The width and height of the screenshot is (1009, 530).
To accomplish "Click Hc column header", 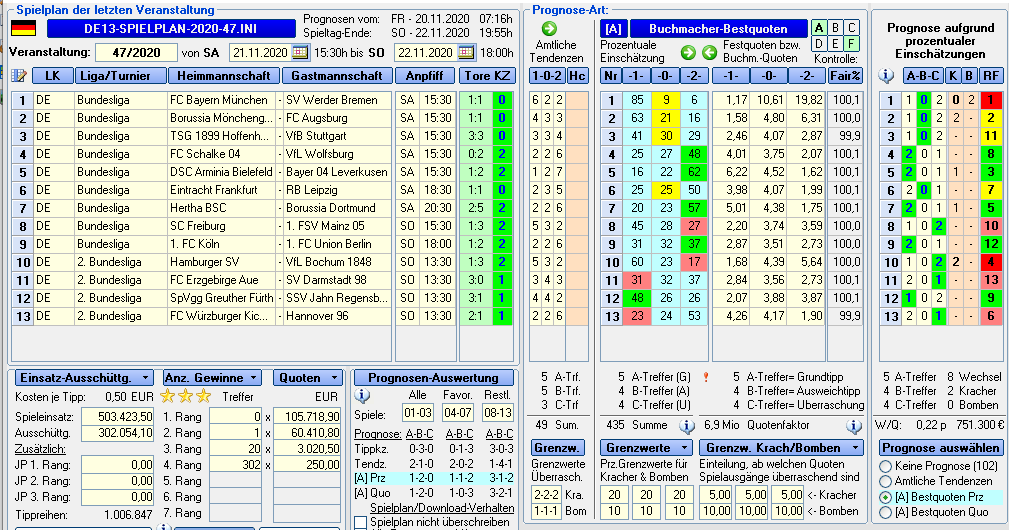I will pos(577,76).
